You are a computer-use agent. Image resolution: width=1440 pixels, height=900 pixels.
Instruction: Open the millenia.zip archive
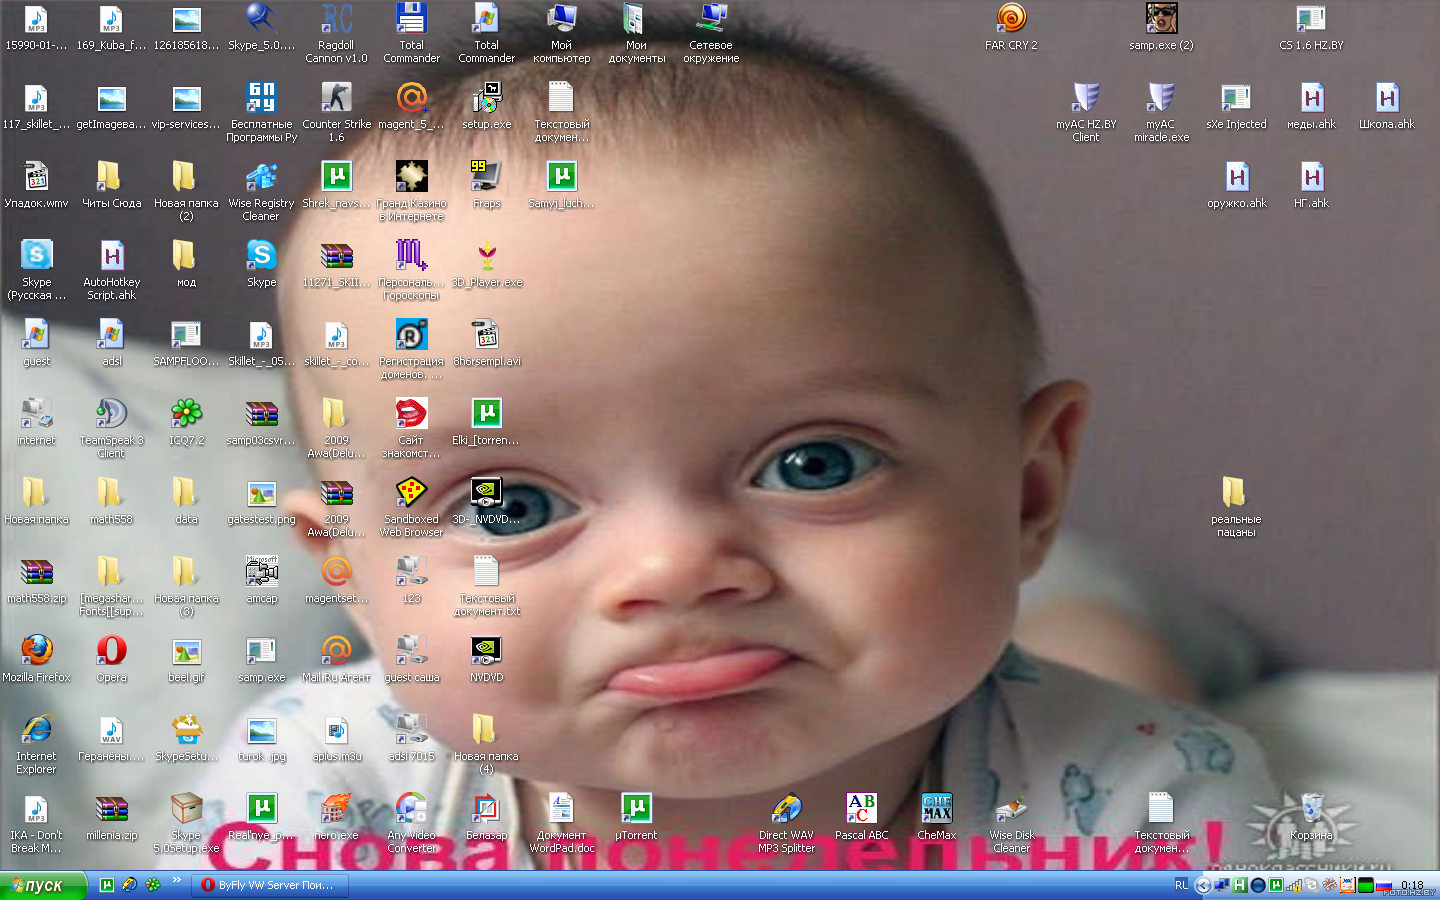(112, 817)
